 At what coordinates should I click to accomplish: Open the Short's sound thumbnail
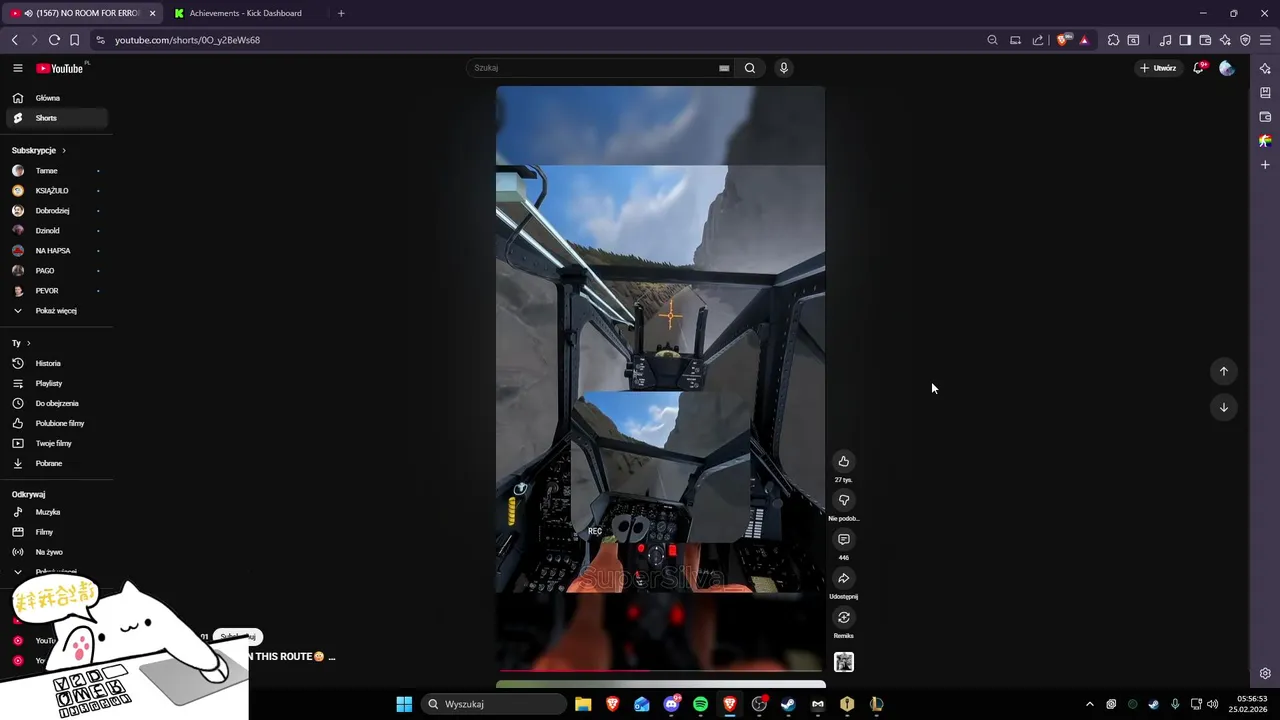pyautogui.click(x=844, y=662)
